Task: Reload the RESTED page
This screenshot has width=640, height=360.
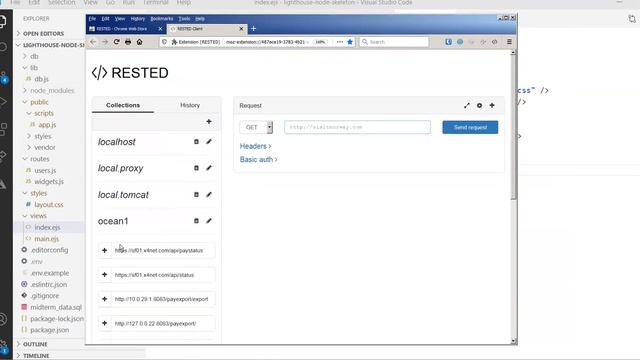Action: tap(116, 42)
